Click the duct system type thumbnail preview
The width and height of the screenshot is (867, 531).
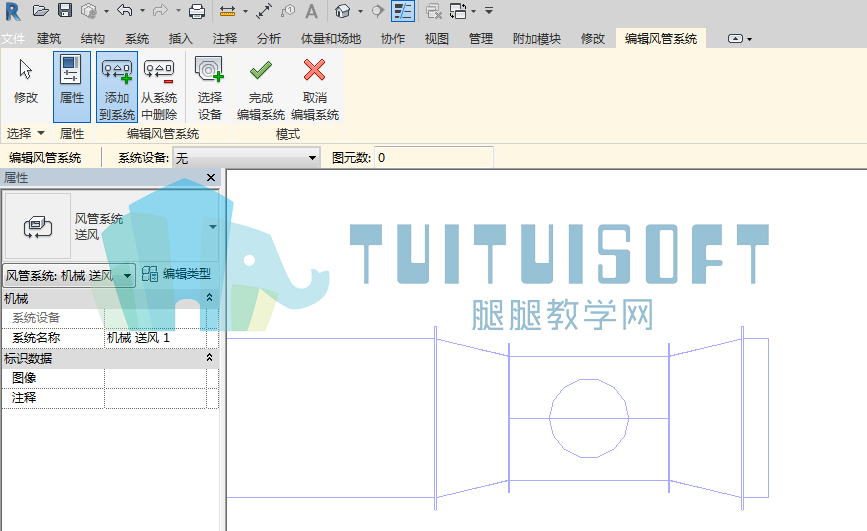(38, 226)
